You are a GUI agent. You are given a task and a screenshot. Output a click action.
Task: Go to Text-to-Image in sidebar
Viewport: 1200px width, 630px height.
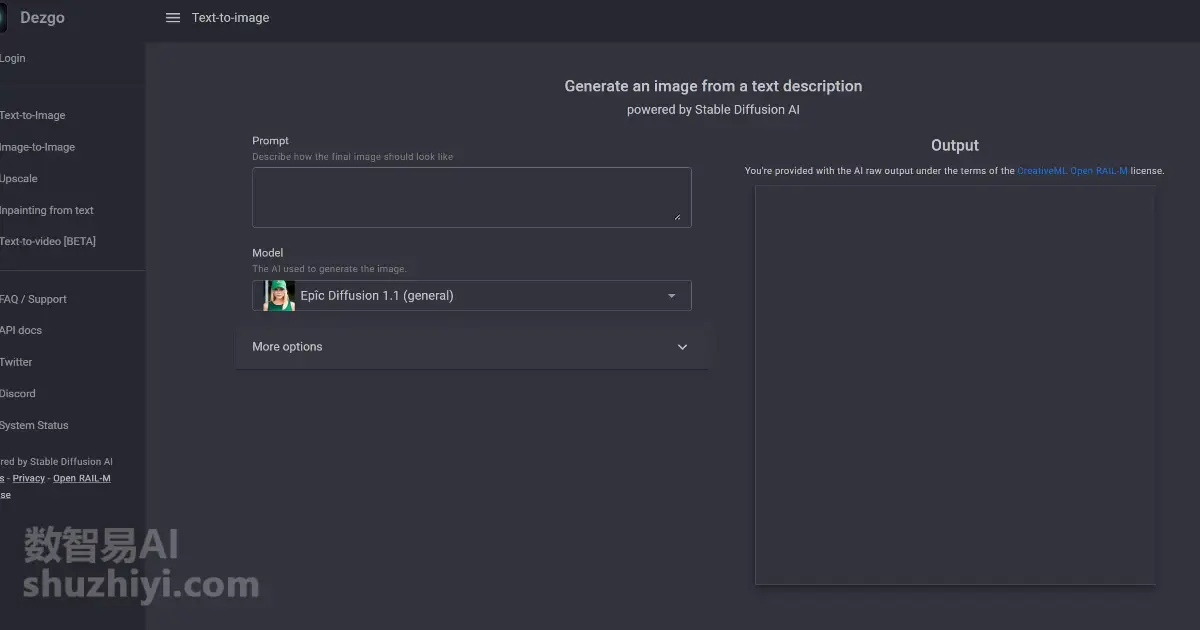[33, 115]
